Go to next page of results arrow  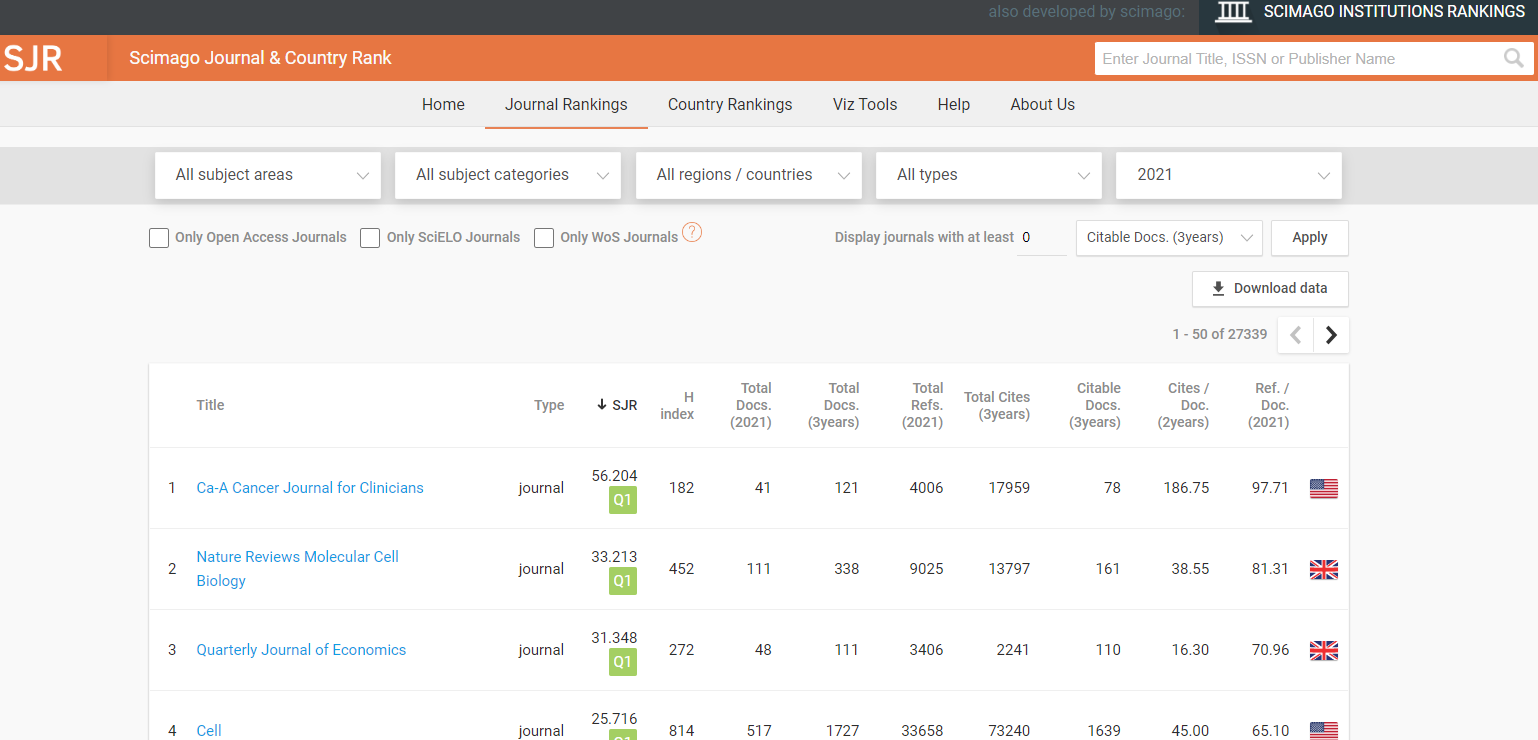coord(1331,335)
